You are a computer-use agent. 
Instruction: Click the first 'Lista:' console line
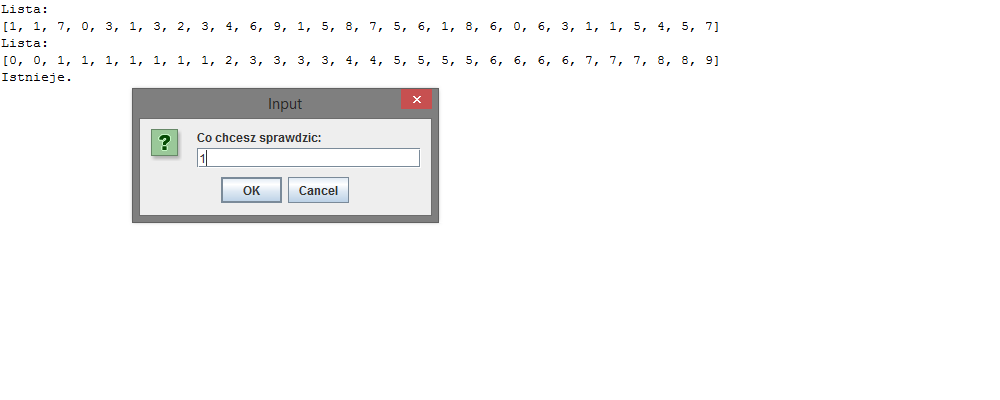tap(24, 9)
